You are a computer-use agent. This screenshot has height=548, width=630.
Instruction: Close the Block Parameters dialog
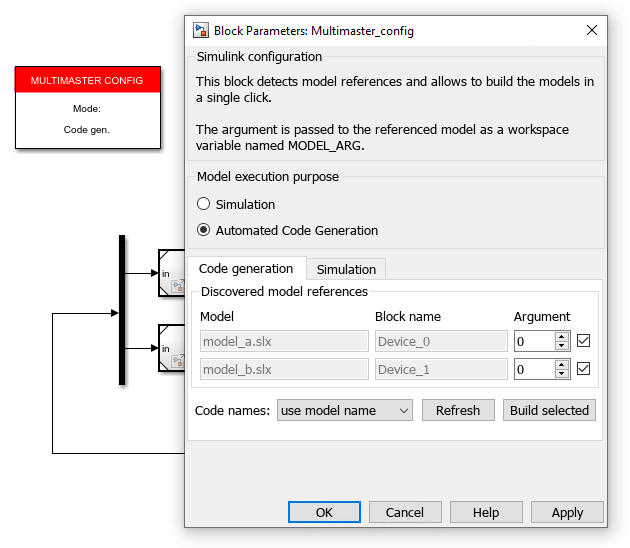tap(591, 30)
